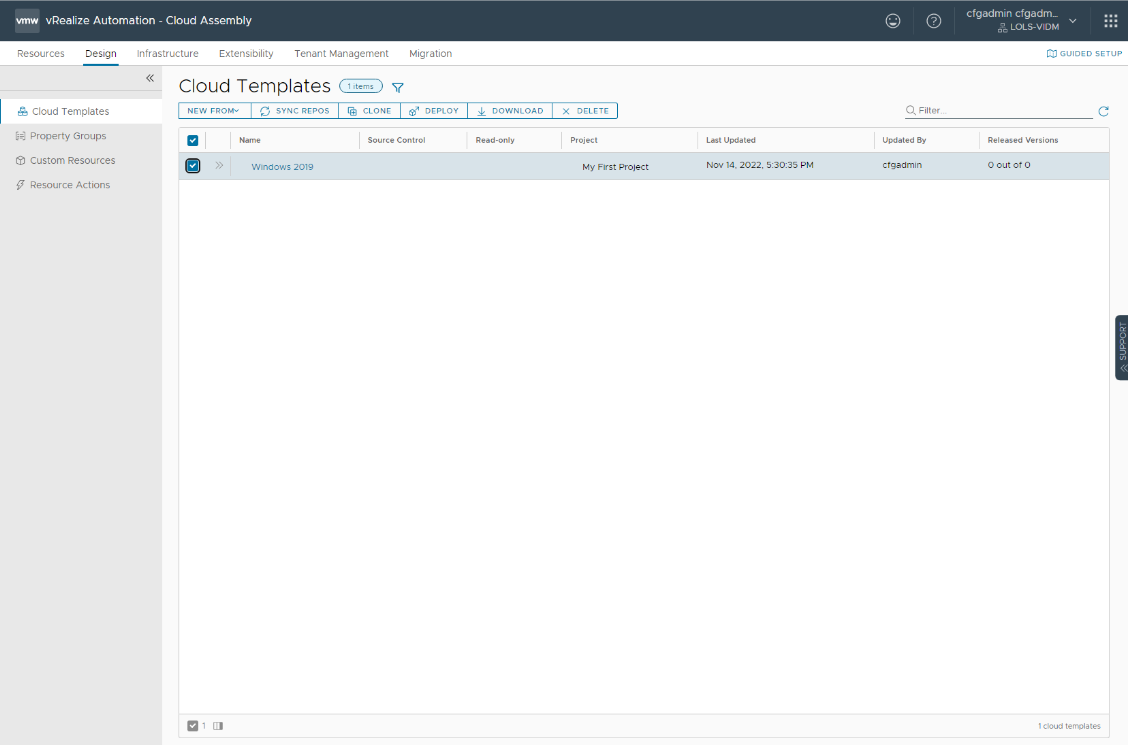Expand the Windows 2019 row details
This screenshot has width=1128, height=745.
coord(219,165)
